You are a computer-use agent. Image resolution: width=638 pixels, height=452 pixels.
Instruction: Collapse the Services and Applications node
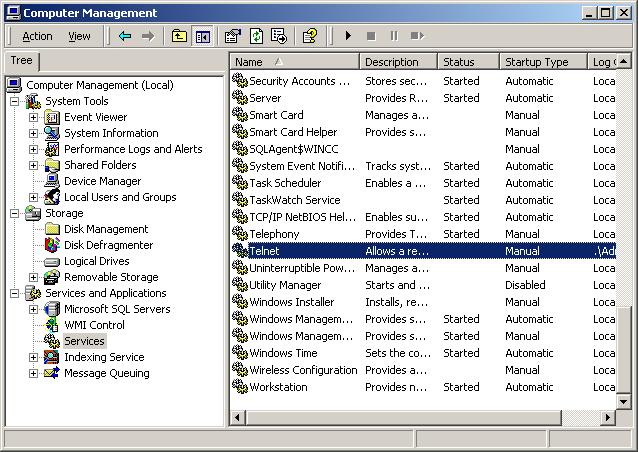[15, 293]
